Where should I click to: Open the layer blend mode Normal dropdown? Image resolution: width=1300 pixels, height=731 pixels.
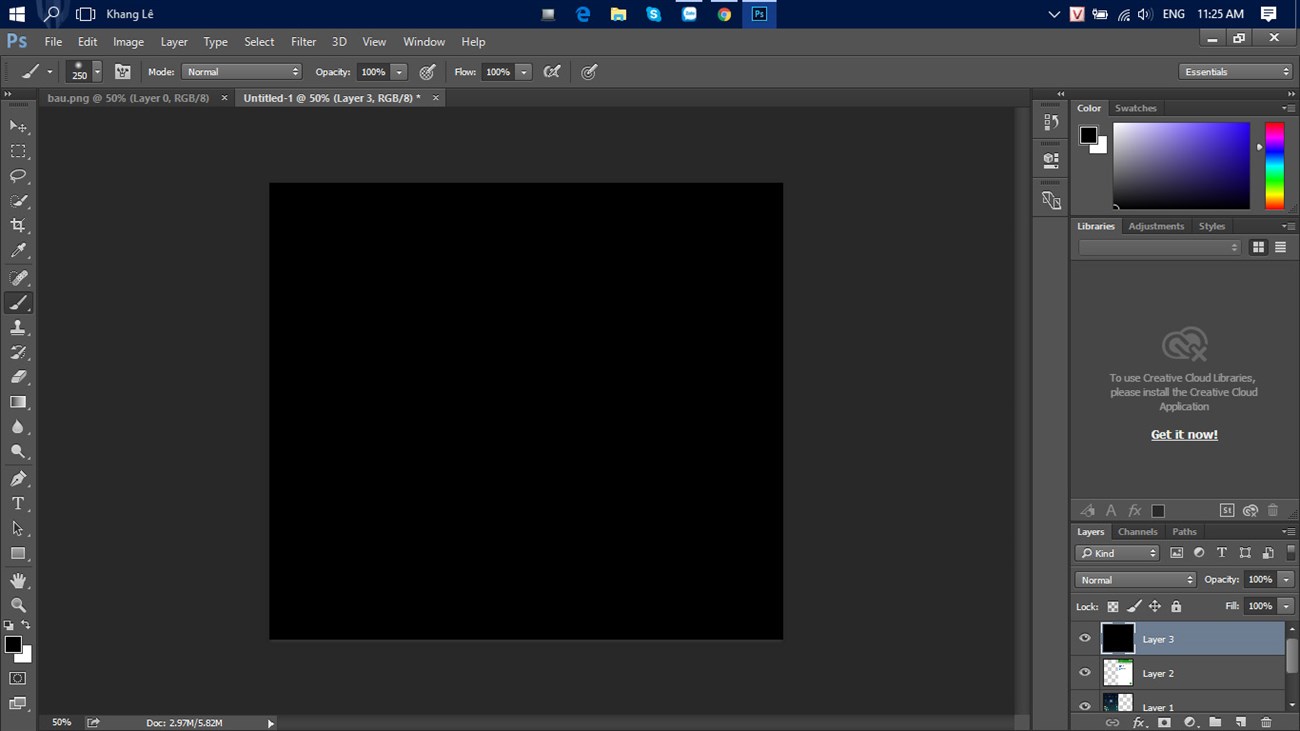pos(1135,580)
